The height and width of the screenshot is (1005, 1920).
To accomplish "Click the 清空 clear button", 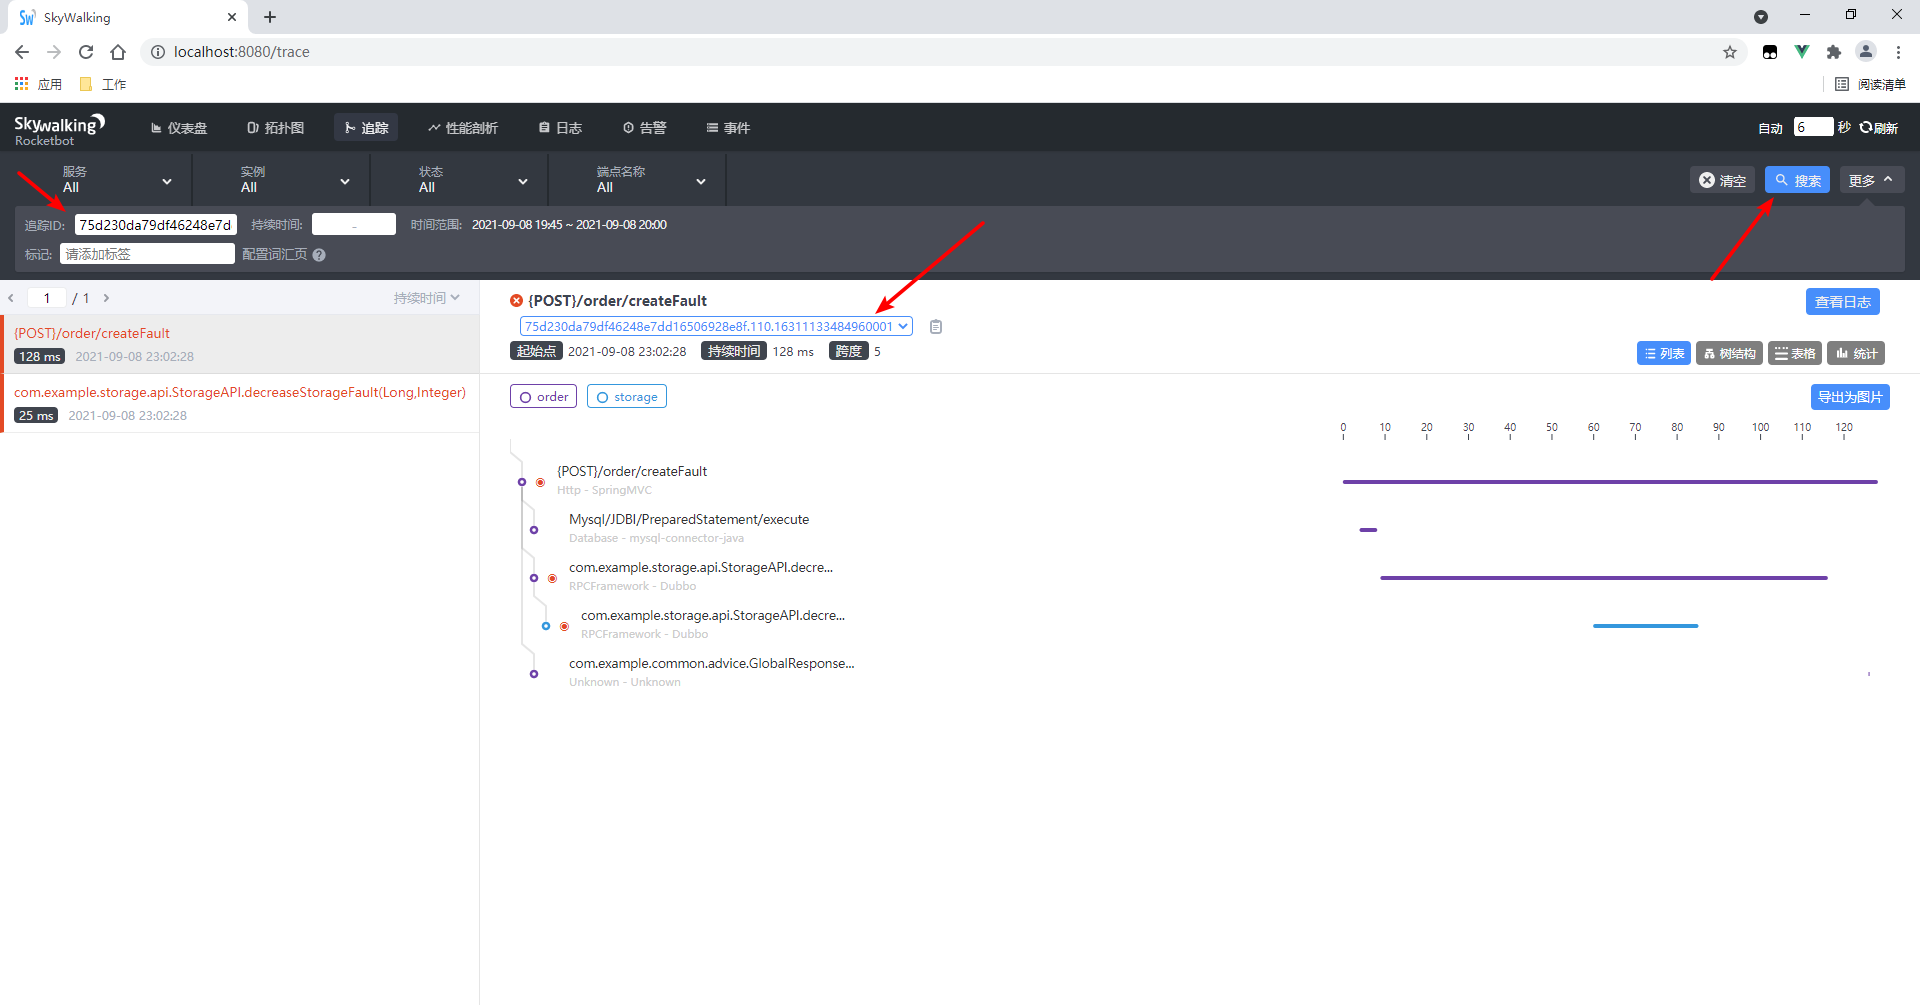I will click(1722, 180).
